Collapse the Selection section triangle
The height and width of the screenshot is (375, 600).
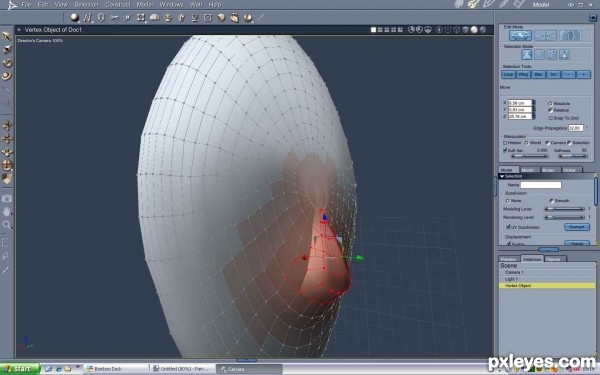coord(502,176)
